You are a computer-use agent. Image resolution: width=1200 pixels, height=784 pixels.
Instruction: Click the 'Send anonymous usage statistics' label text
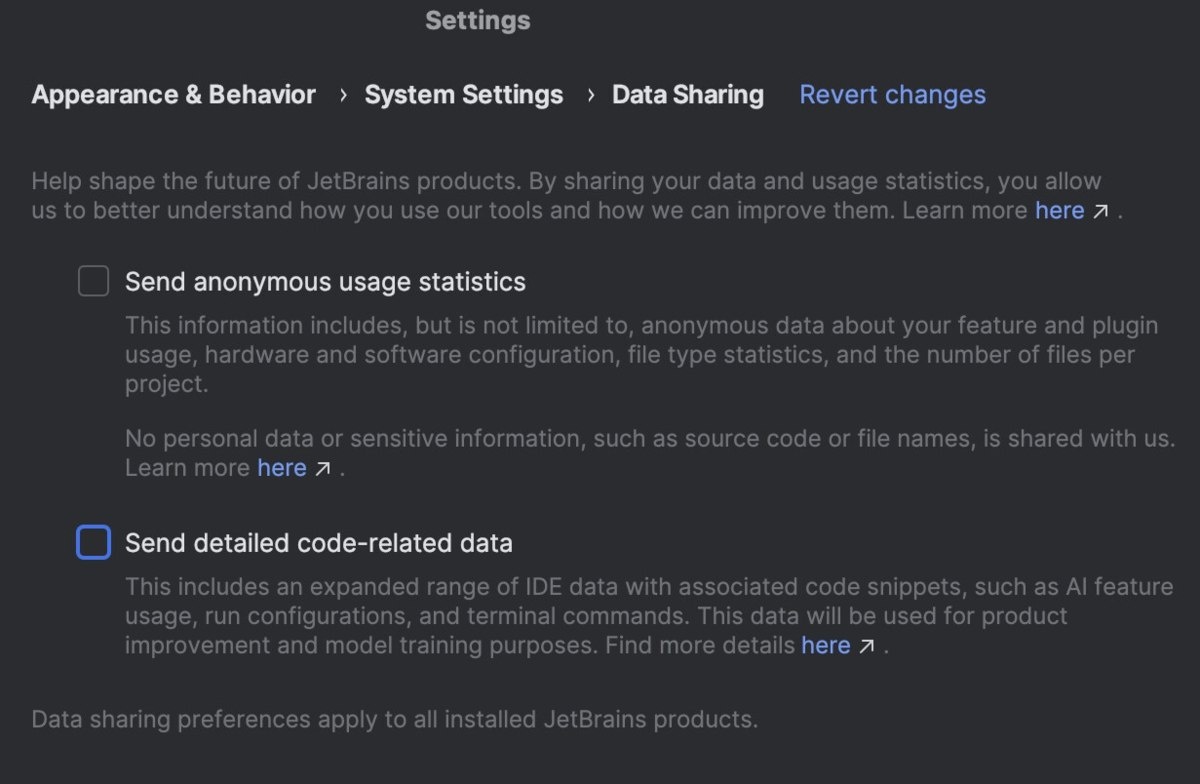coord(325,282)
